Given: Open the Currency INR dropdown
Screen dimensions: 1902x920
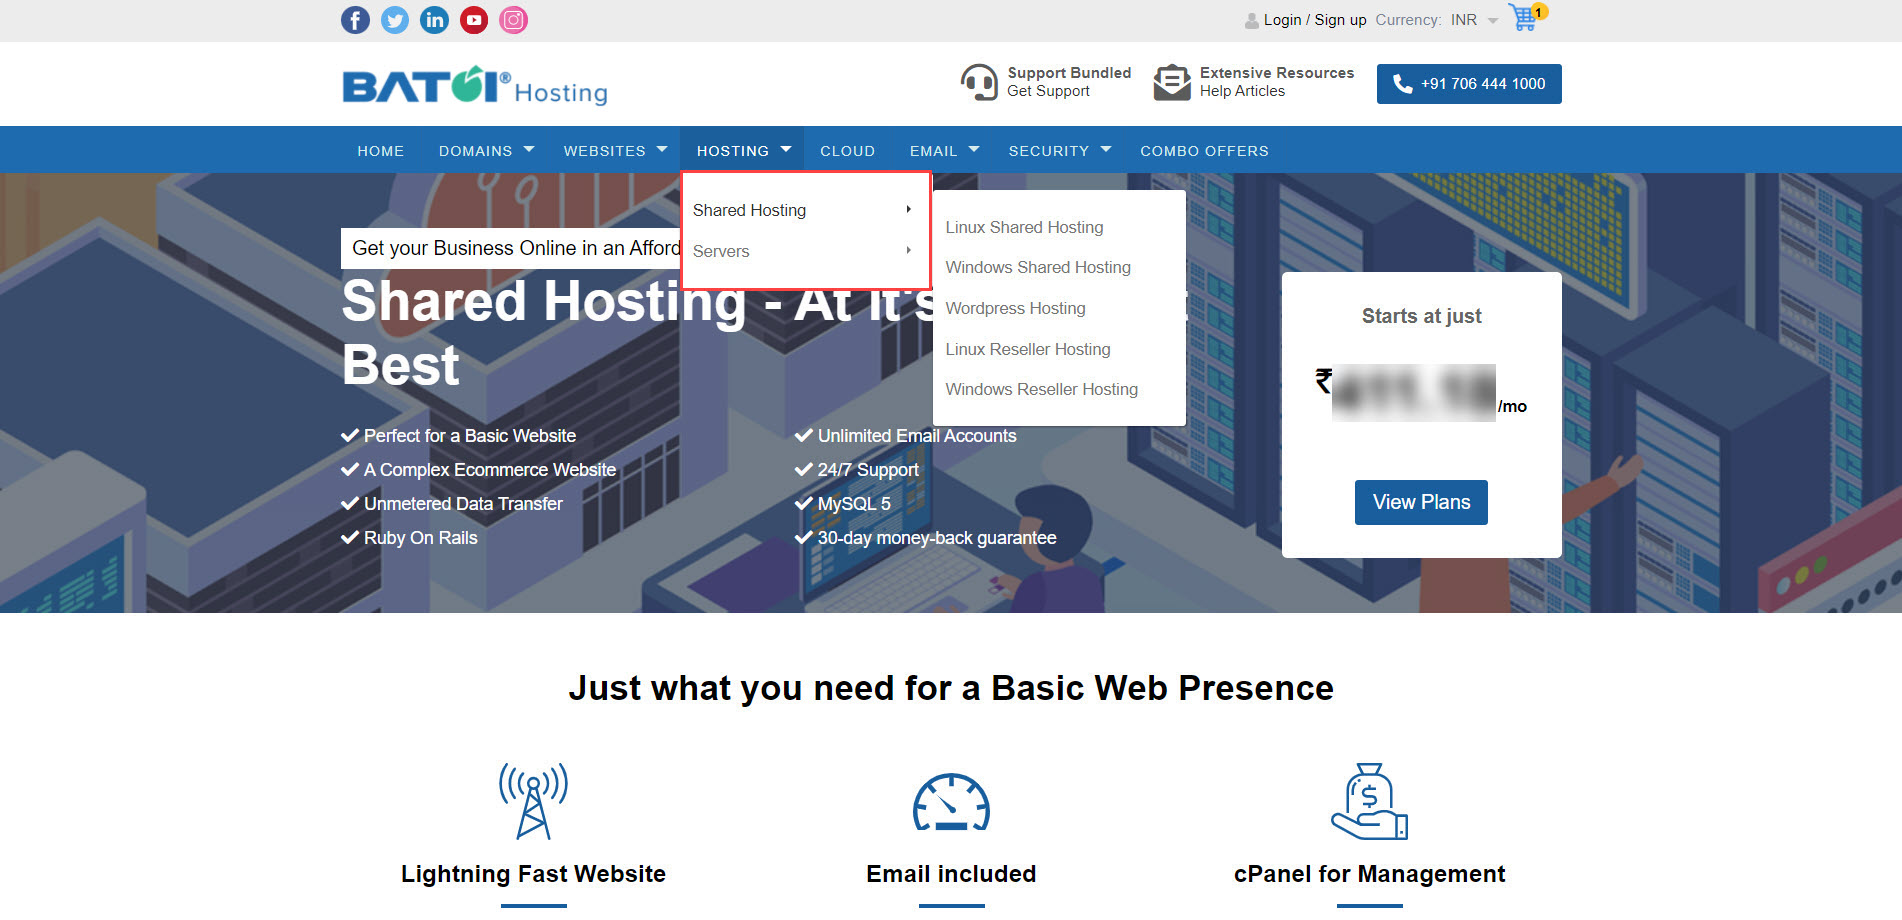Looking at the screenshot, I should point(1475,20).
